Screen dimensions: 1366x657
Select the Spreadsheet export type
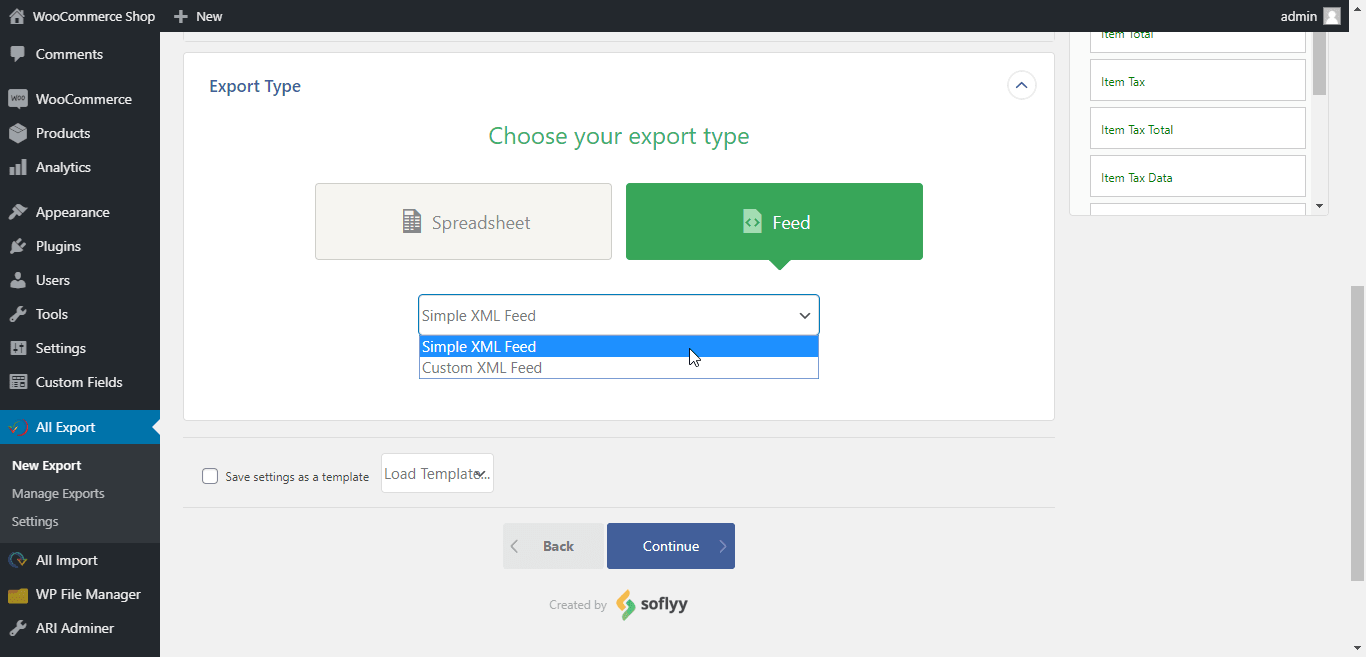point(463,221)
